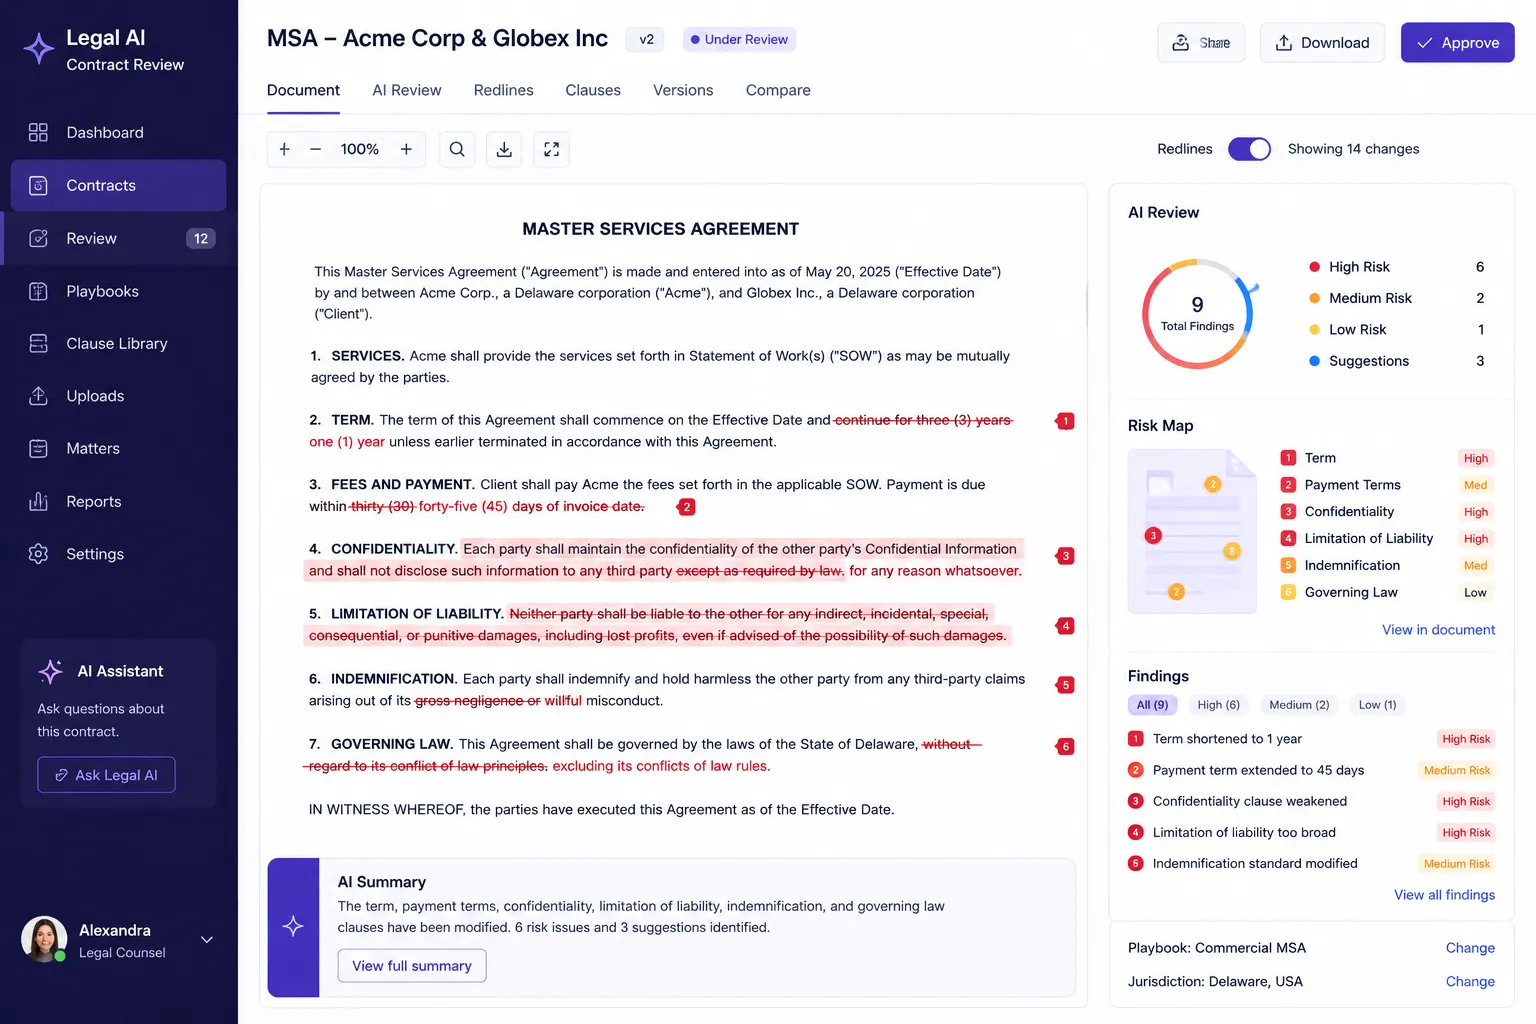The image size is (1536, 1024).
Task: Change the Delaware jurisdiction
Action: [1470, 982]
